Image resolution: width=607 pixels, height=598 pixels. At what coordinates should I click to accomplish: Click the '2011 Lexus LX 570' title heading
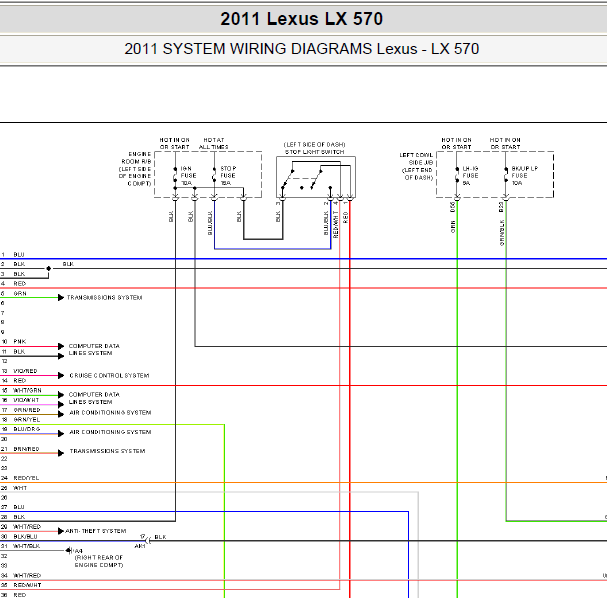coord(302,19)
